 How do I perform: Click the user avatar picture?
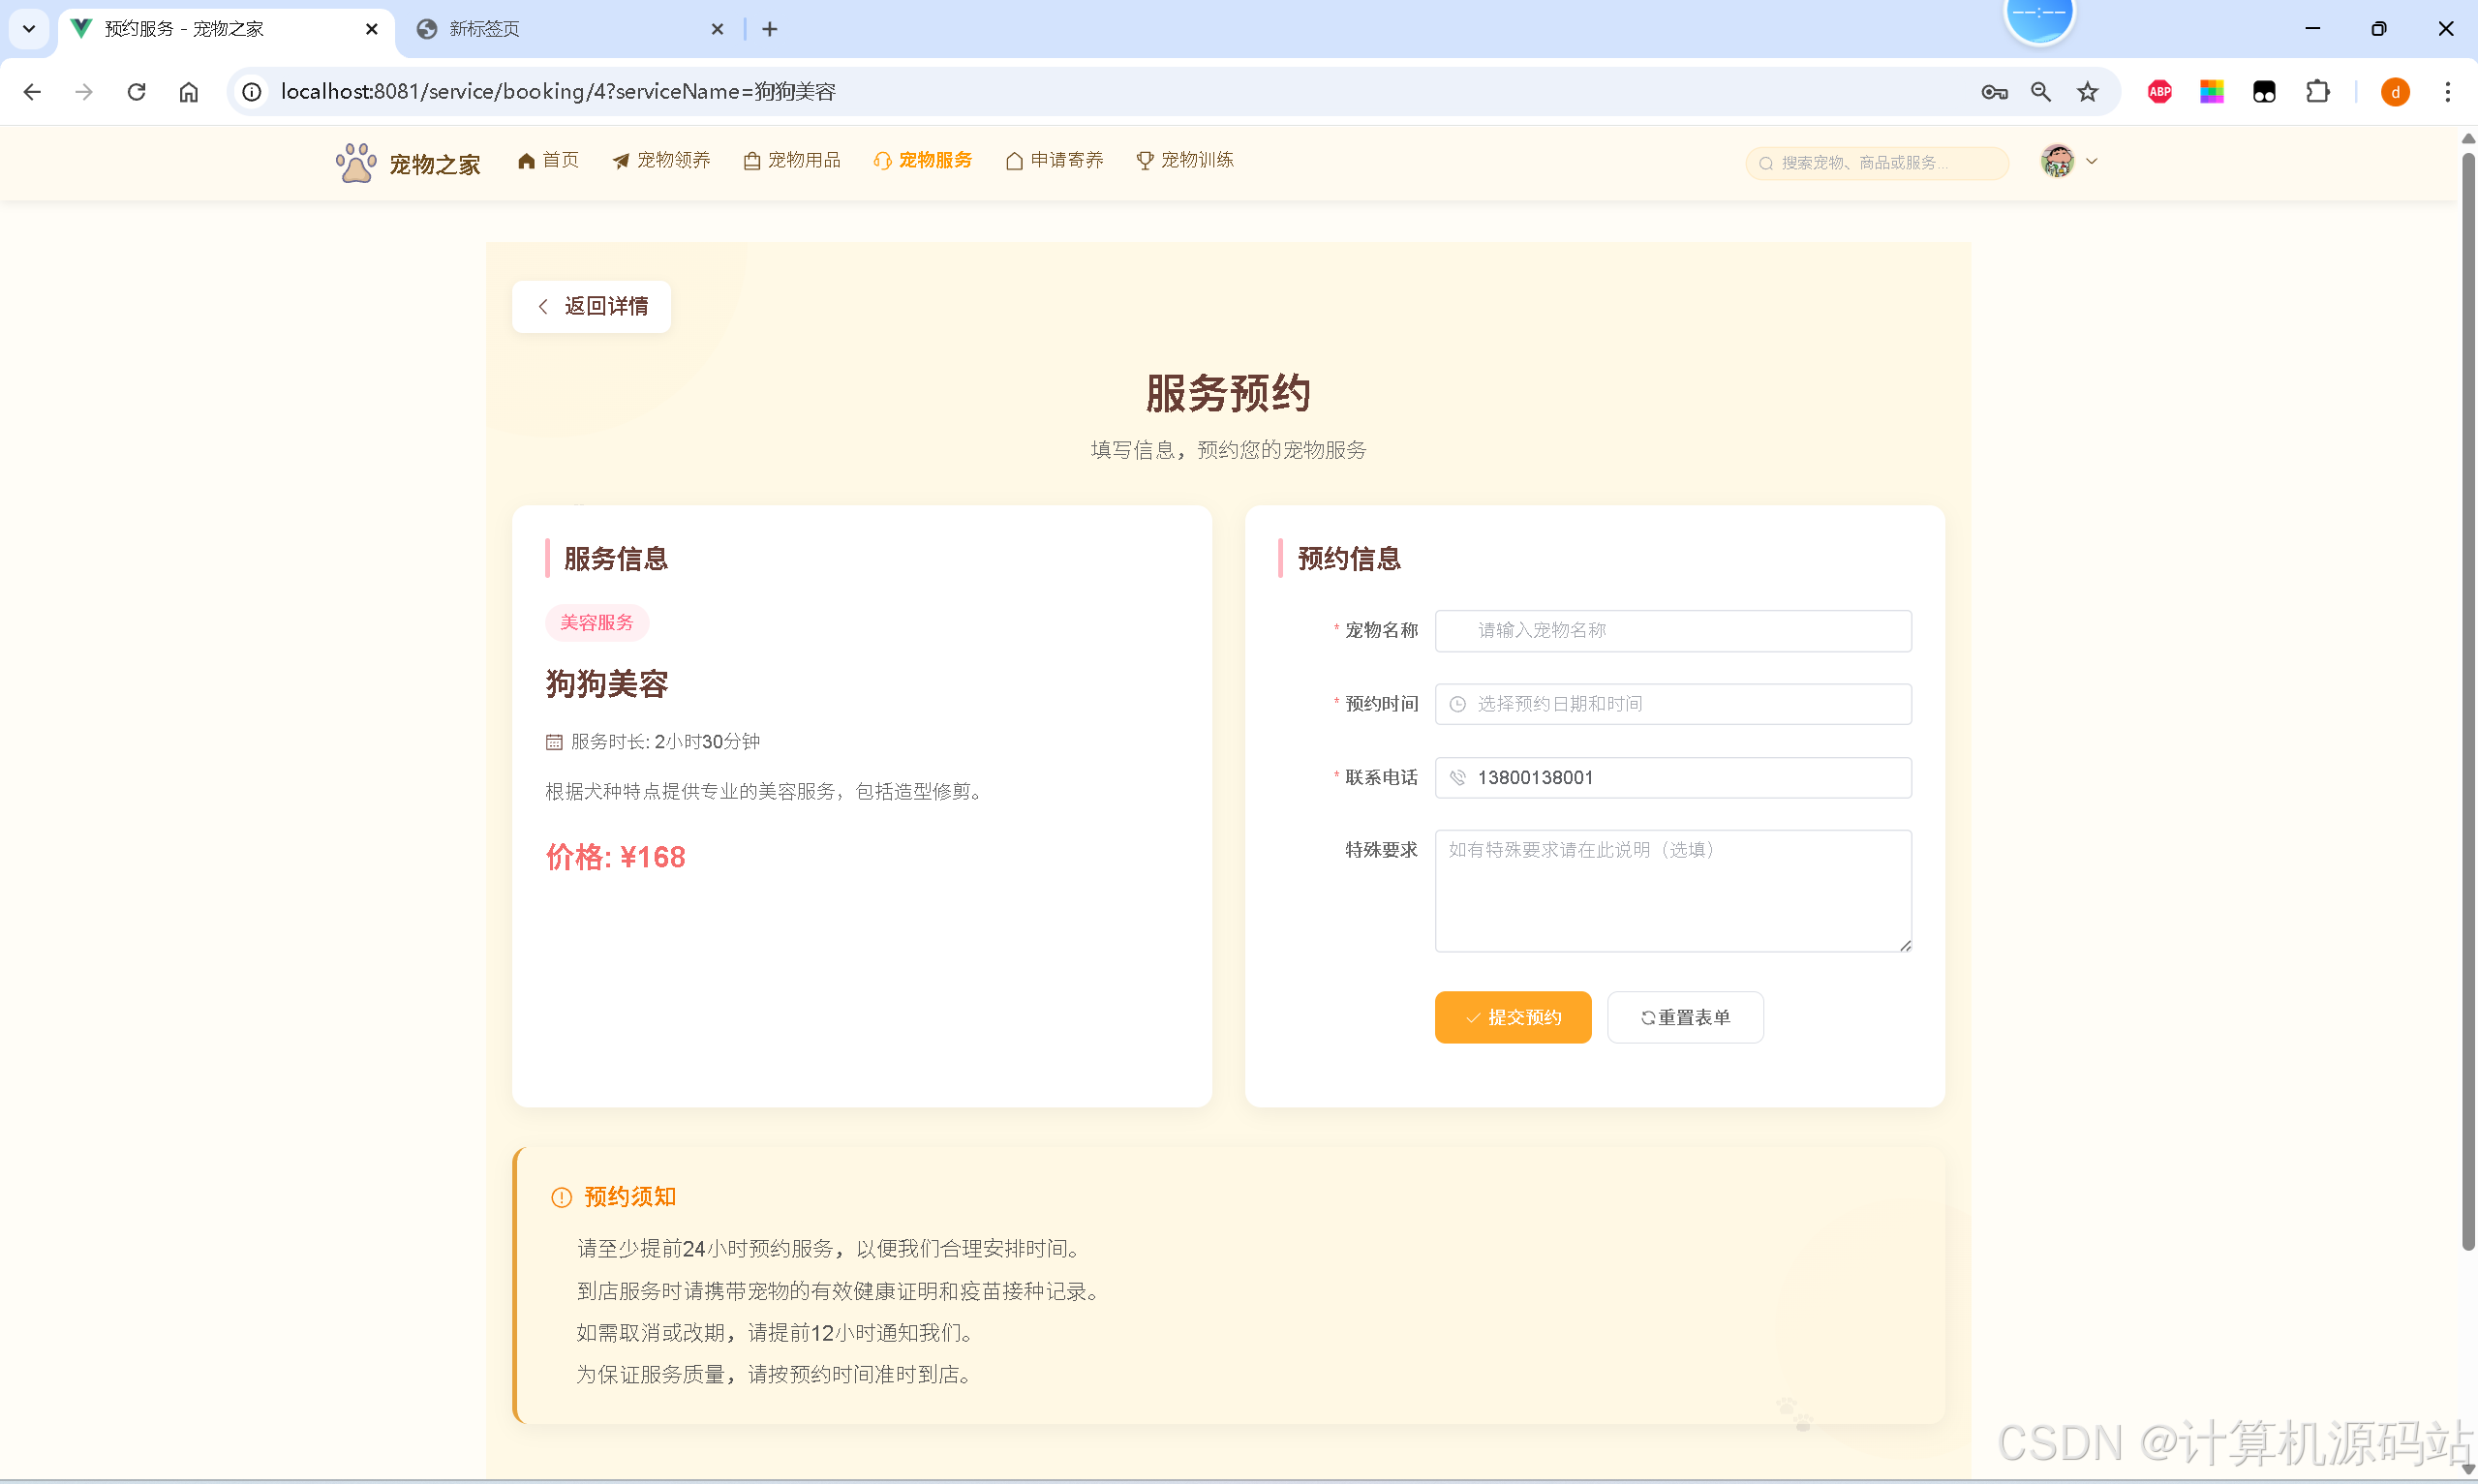tap(2057, 161)
